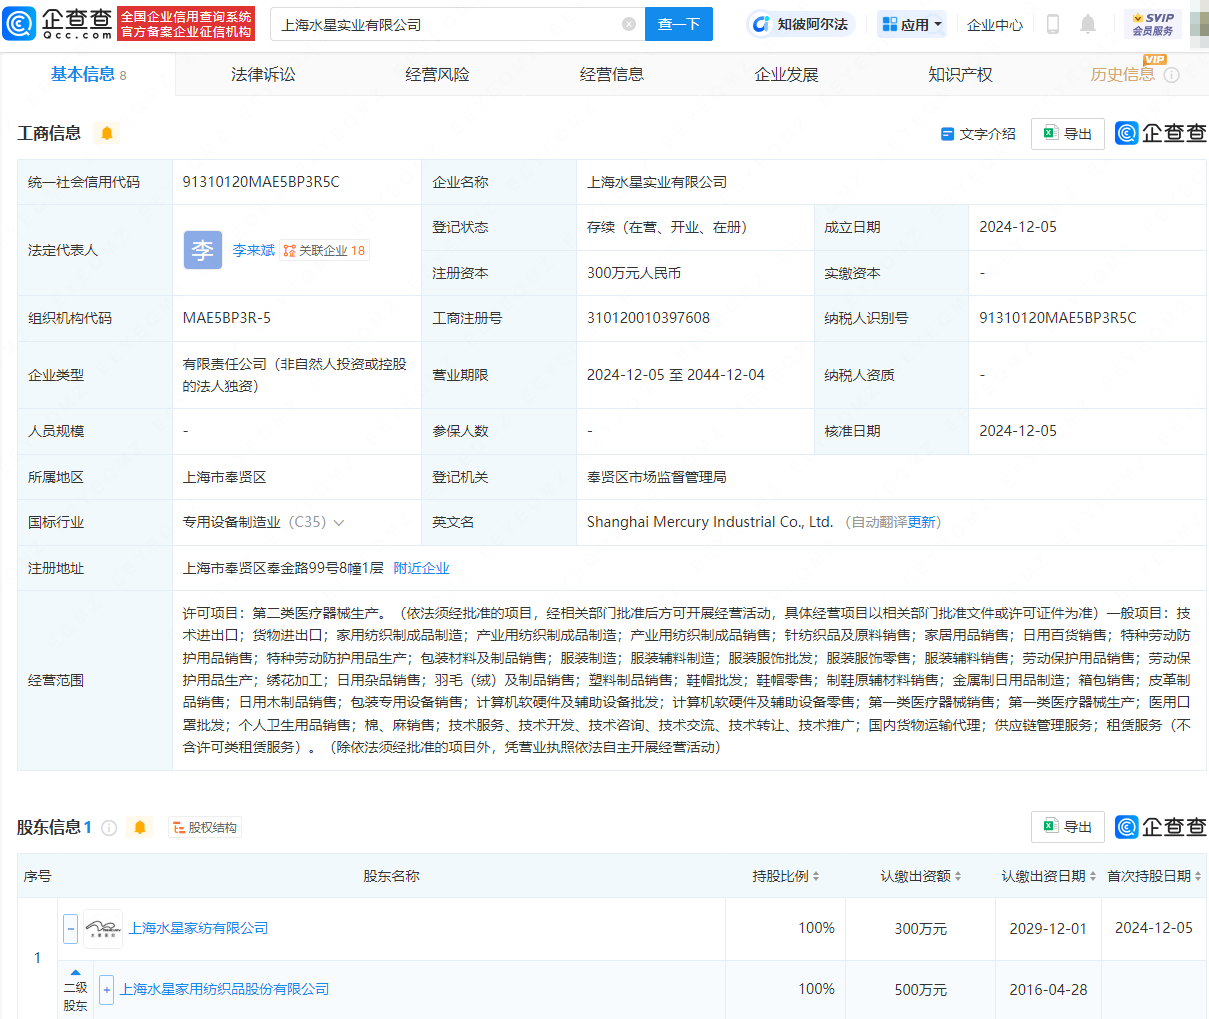Expand the 专用设备制造业 industry dropdown

click(x=338, y=522)
